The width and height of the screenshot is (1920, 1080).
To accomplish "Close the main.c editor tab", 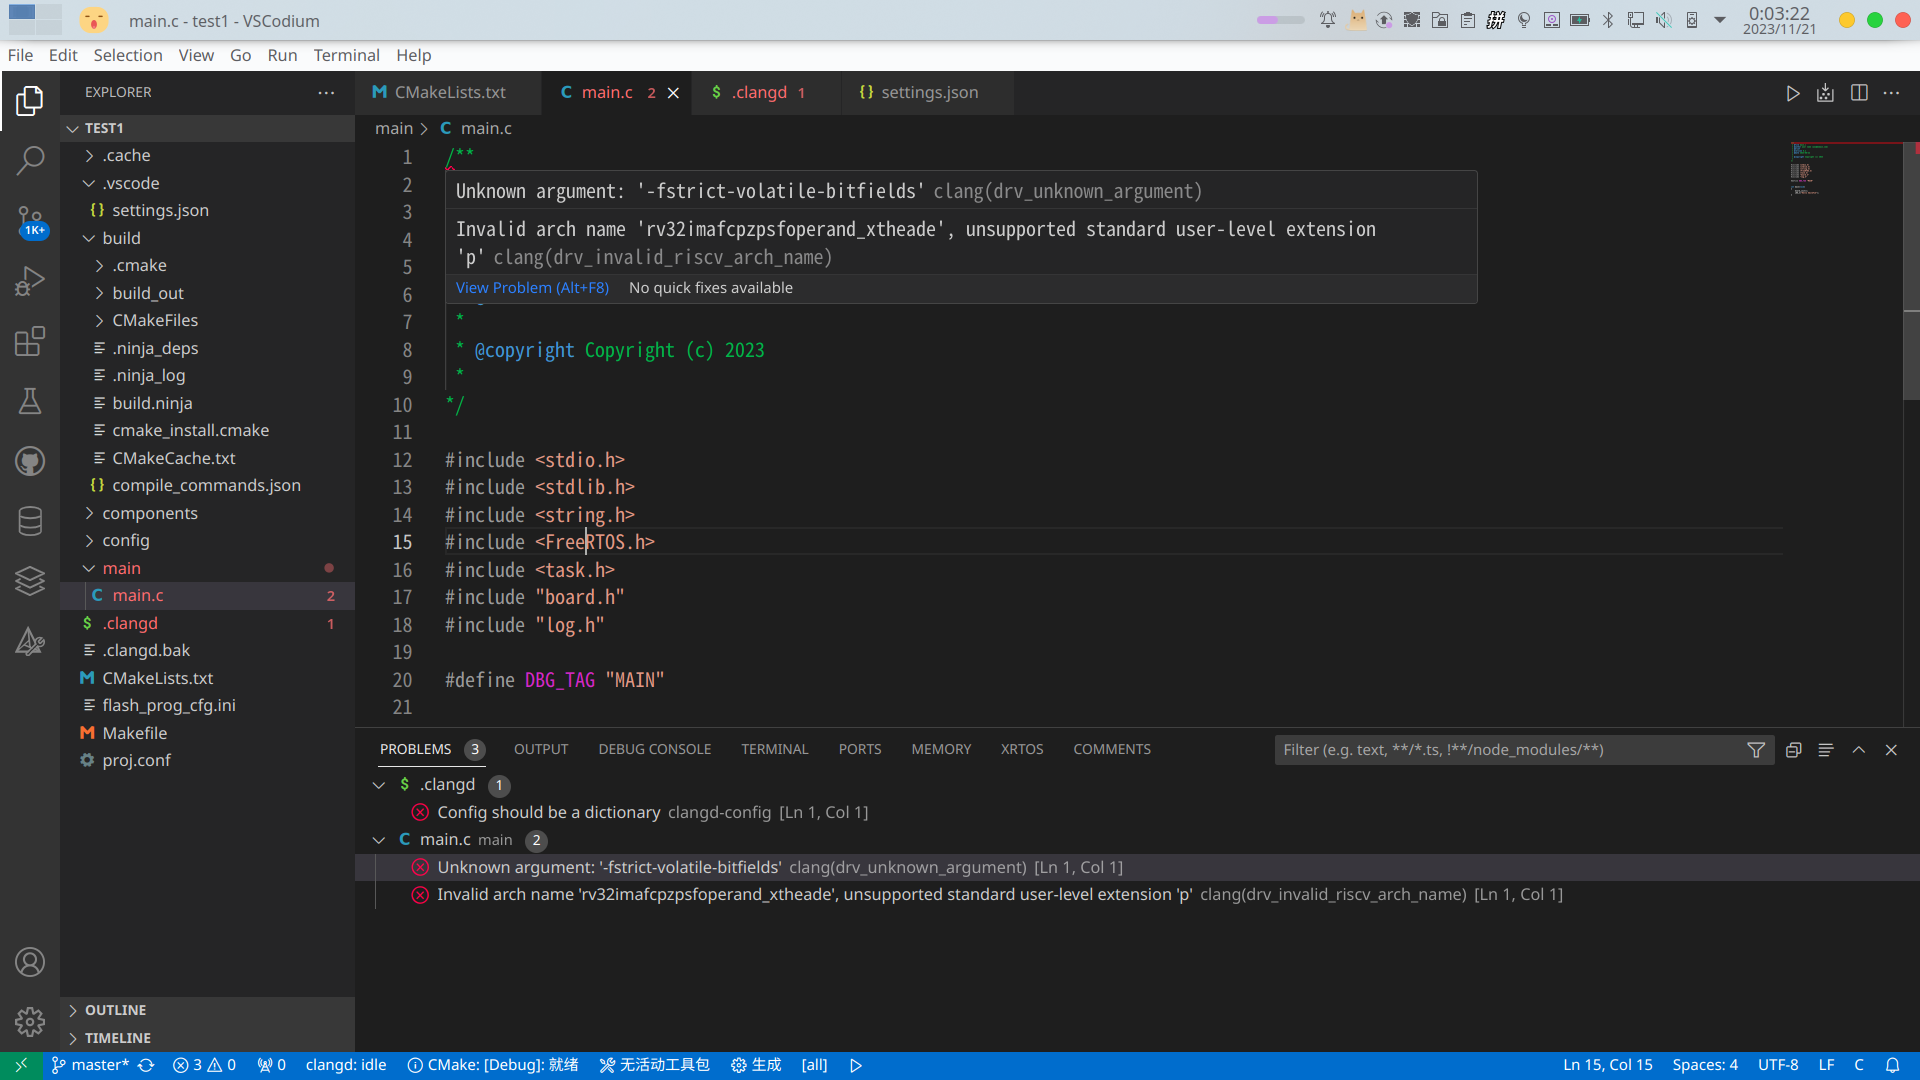I will pos(673,93).
